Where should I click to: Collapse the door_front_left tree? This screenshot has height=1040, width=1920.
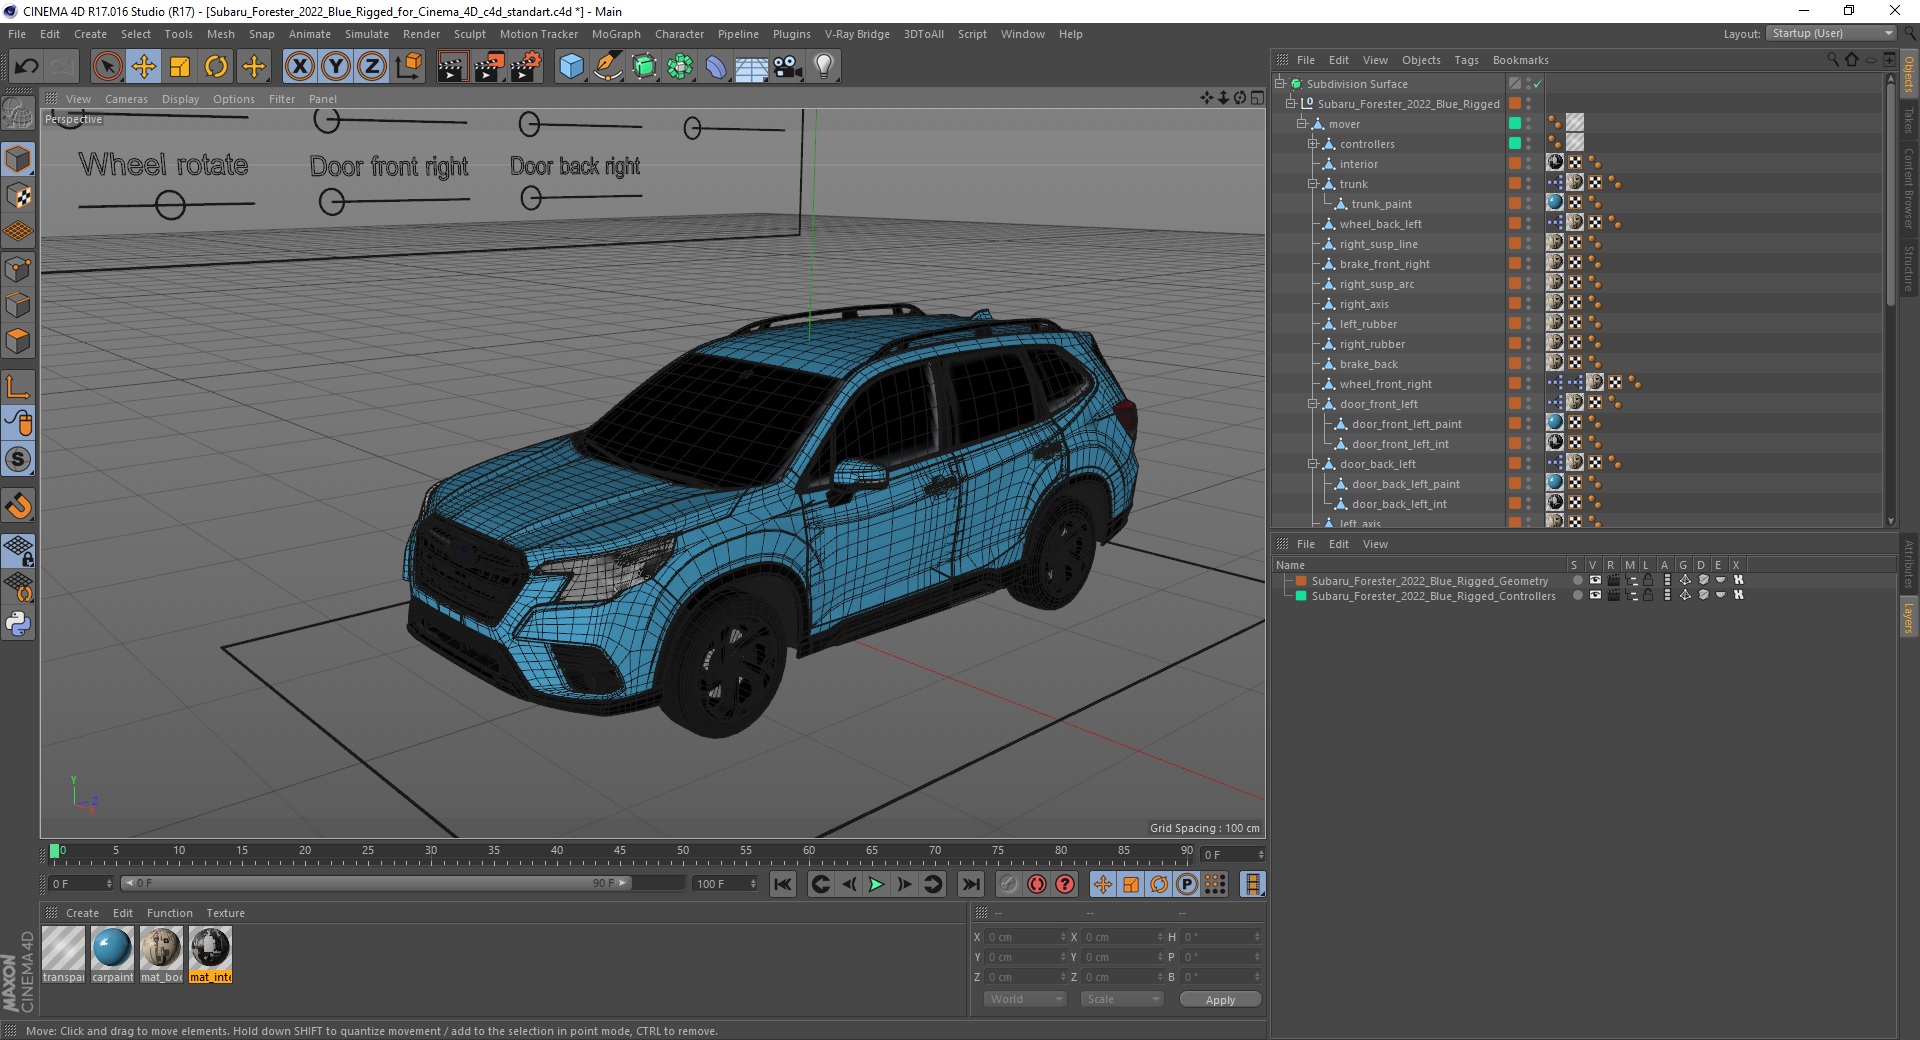pyautogui.click(x=1313, y=404)
